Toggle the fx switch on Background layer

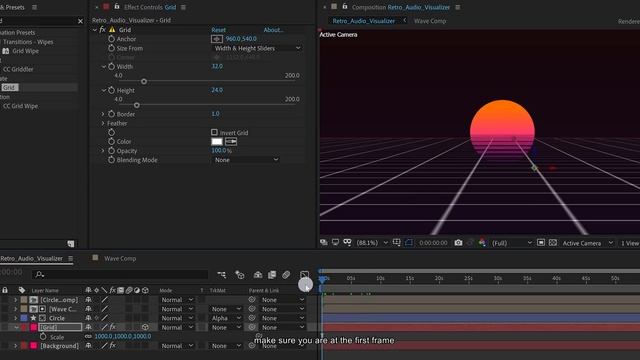(x=113, y=346)
